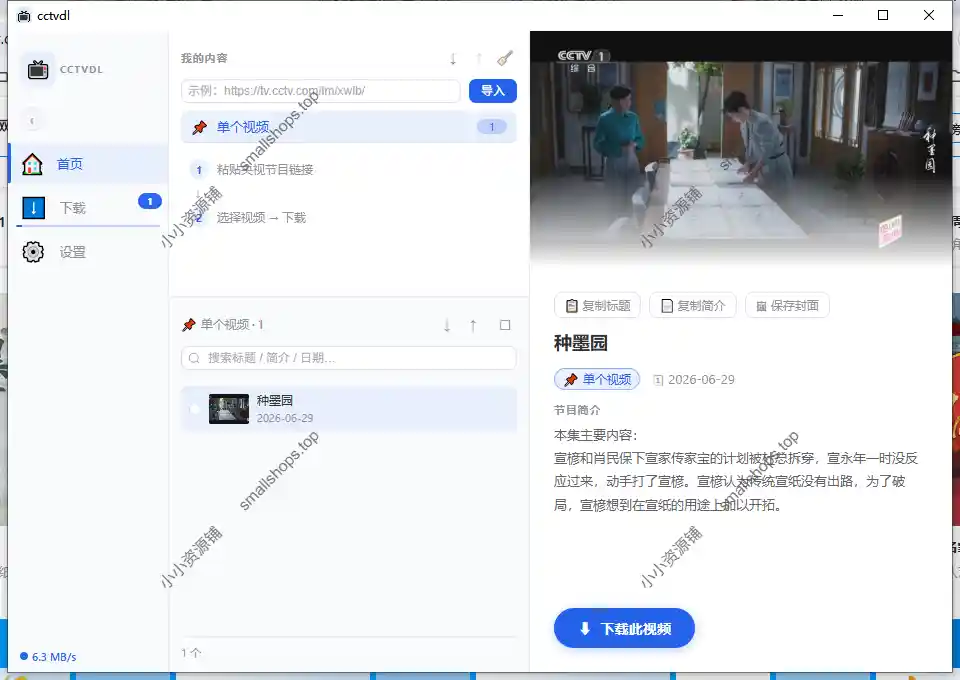Click the cctvdl title bar app icon
Viewport: 960px width, 680px height.
coord(24,16)
